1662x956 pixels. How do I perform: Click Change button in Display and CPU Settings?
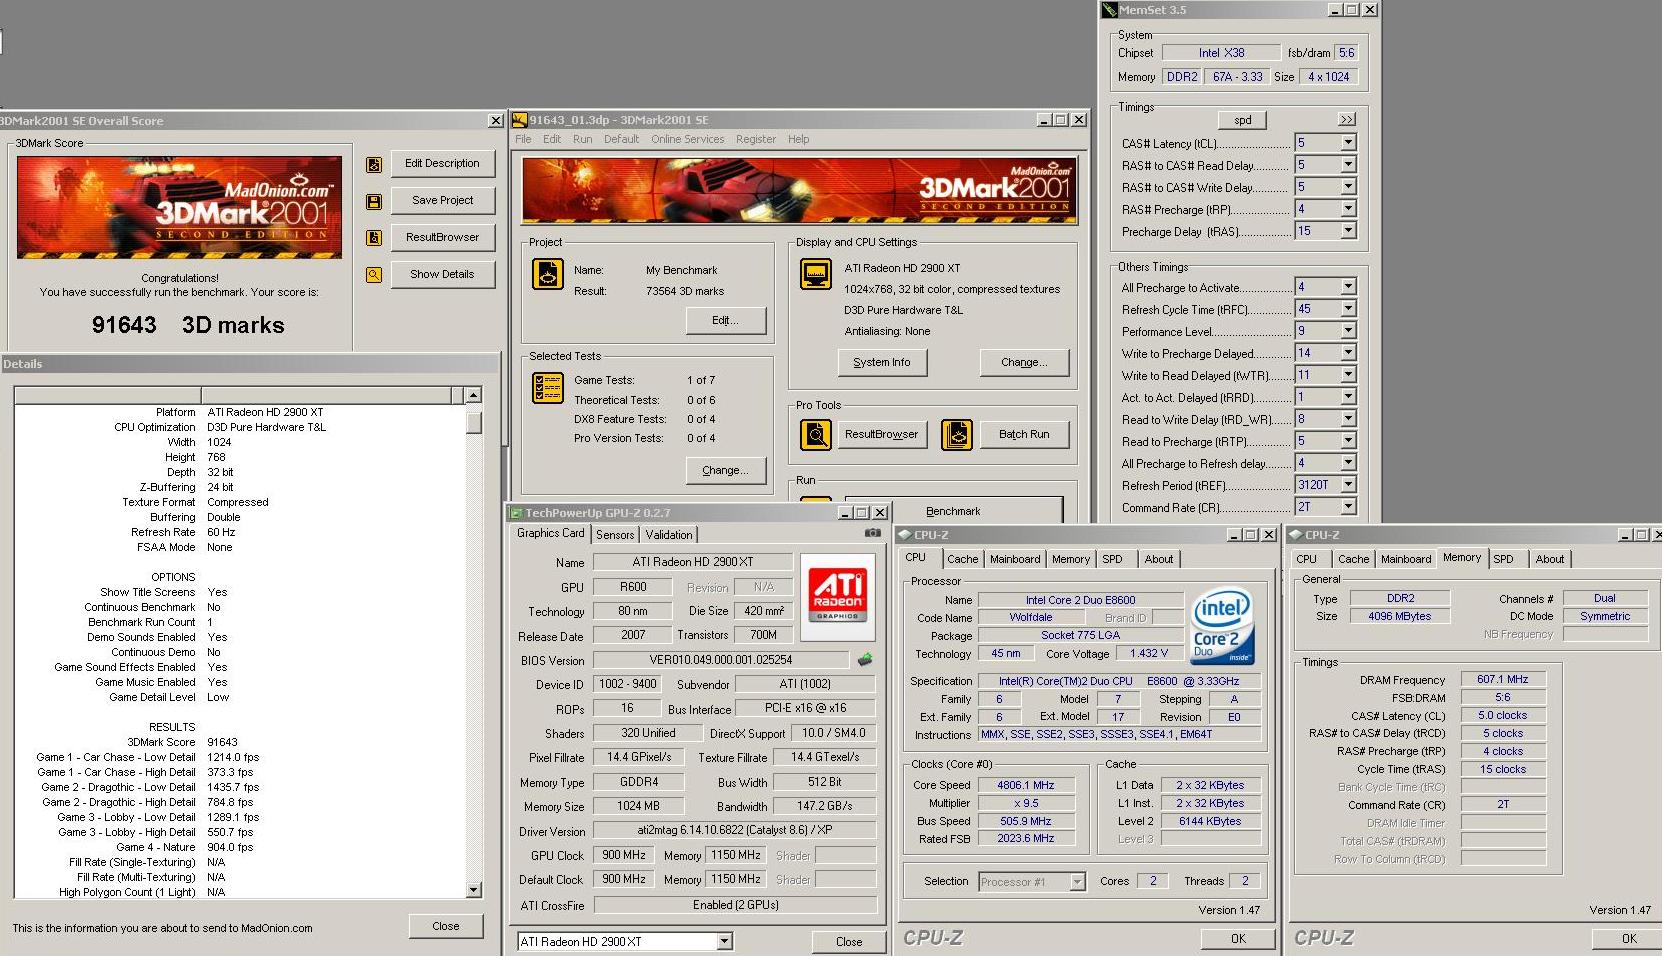1024,363
